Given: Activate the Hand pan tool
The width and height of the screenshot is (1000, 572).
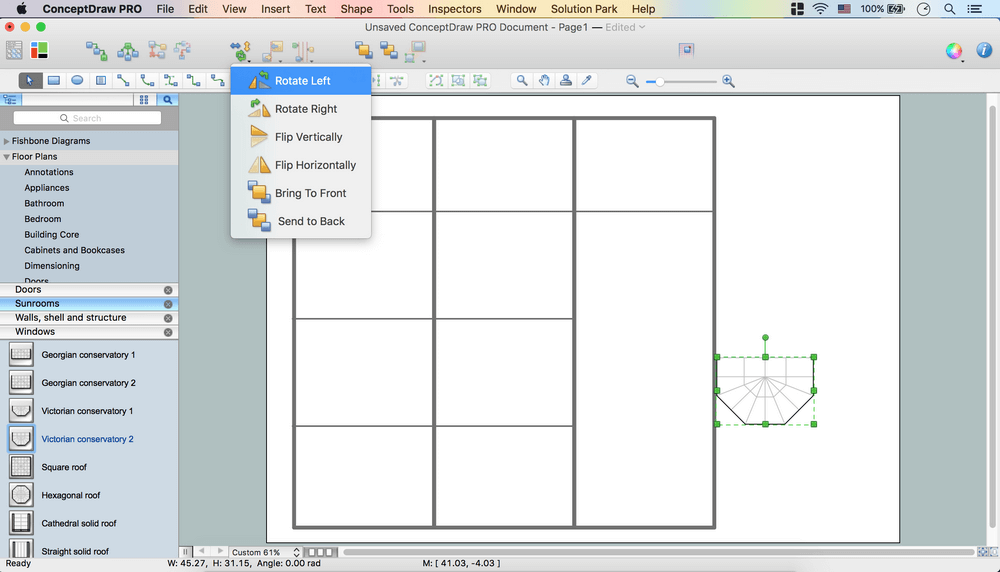Looking at the screenshot, I should point(544,81).
